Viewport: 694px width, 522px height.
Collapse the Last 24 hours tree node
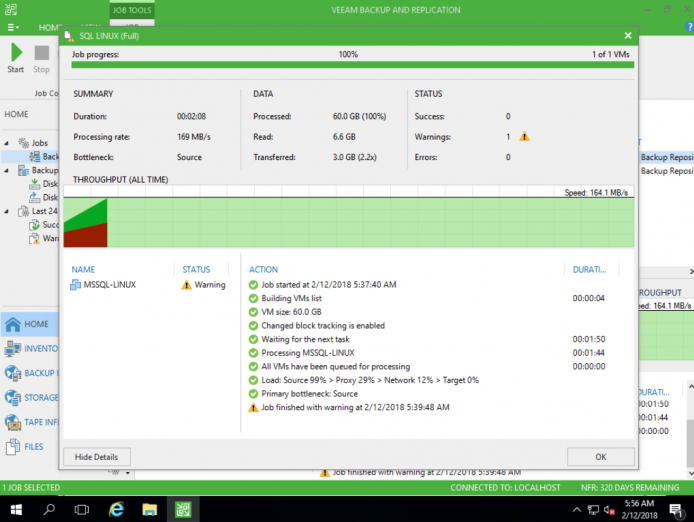pos(6,212)
